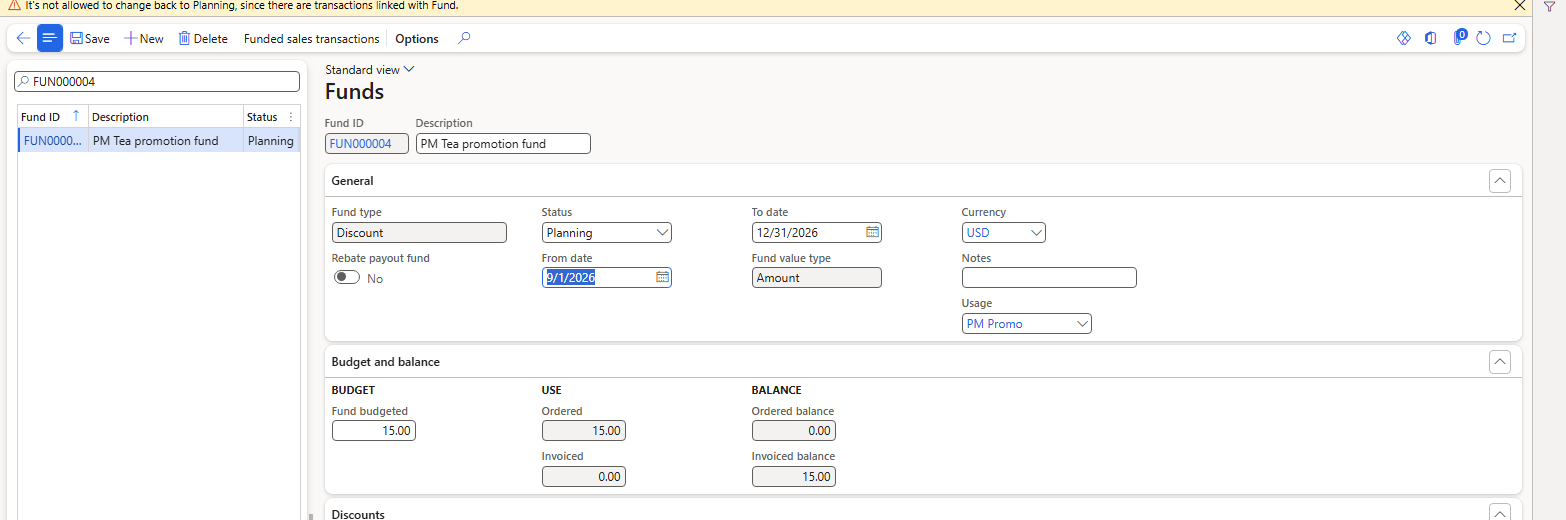Open form in new window

click(1510, 38)
